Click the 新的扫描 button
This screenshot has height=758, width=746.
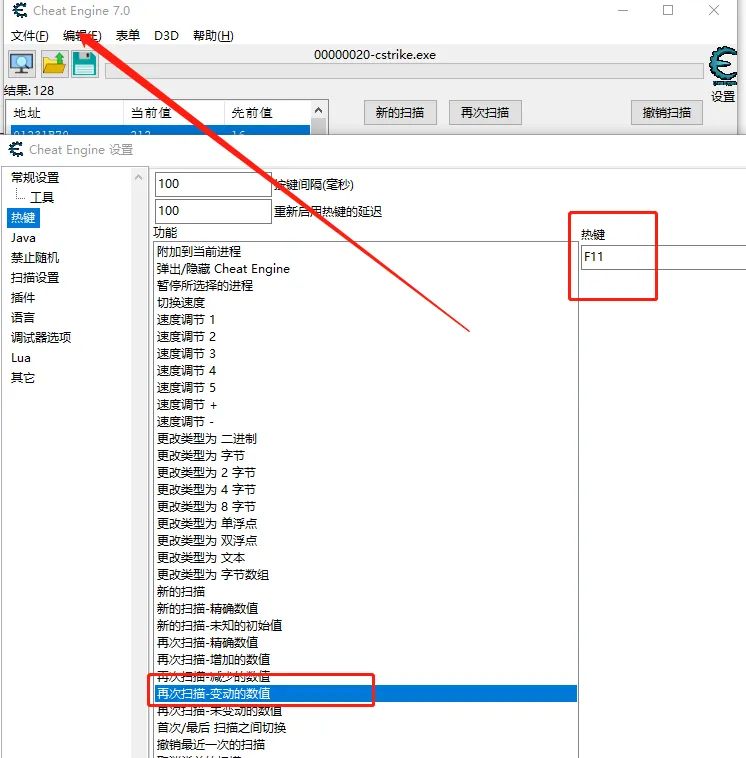400,113
